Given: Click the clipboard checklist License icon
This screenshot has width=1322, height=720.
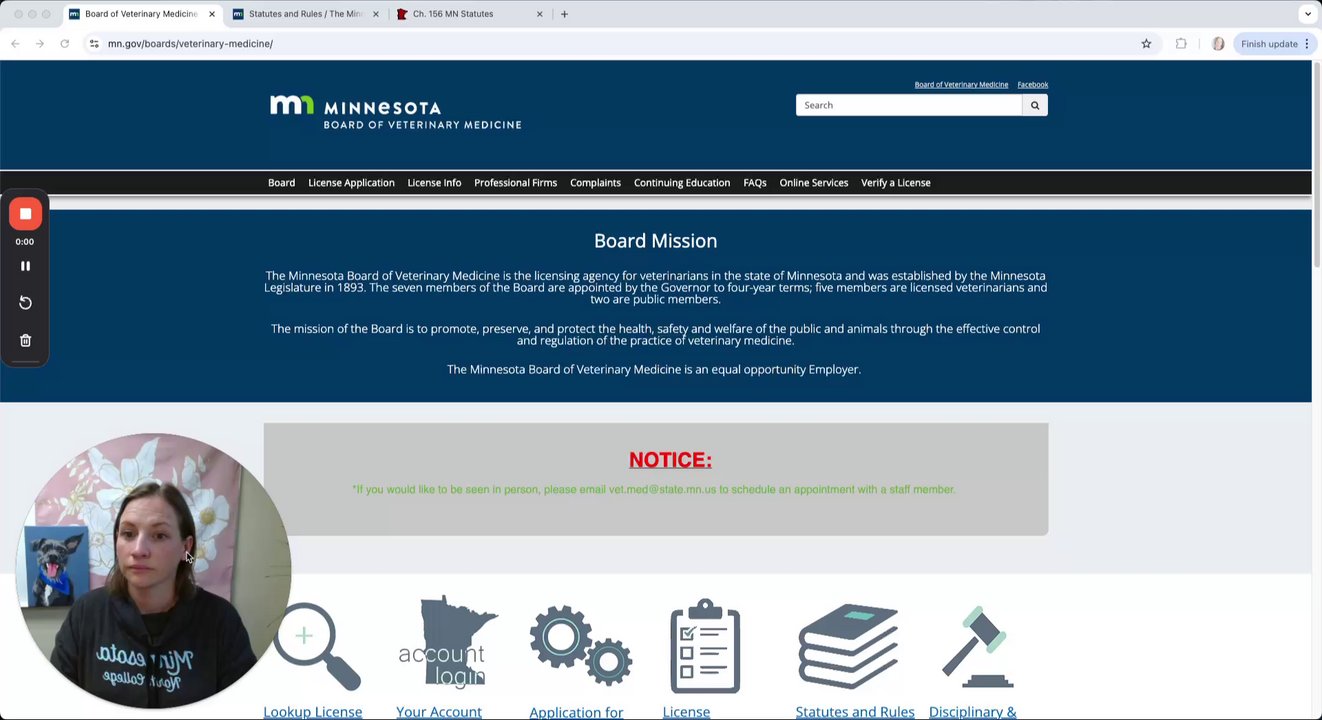Looking at the screenshot, I should 705,646.
